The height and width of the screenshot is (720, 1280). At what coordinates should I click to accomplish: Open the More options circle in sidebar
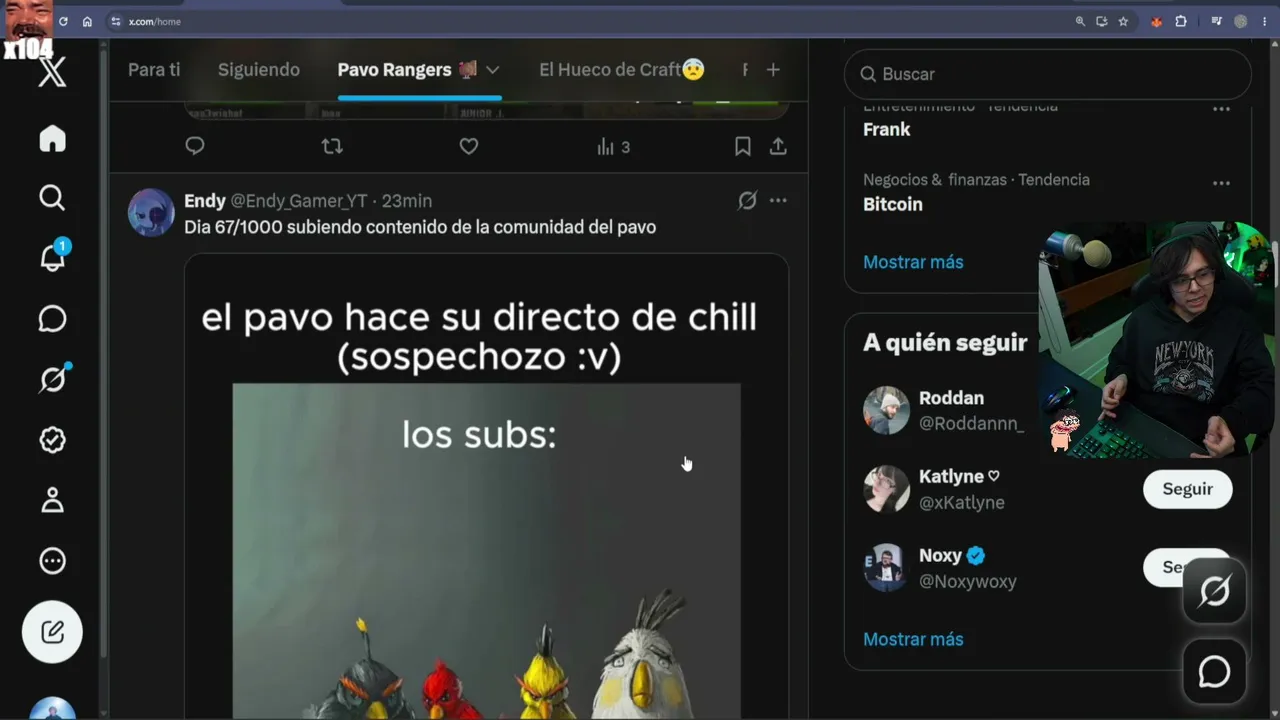52,561
